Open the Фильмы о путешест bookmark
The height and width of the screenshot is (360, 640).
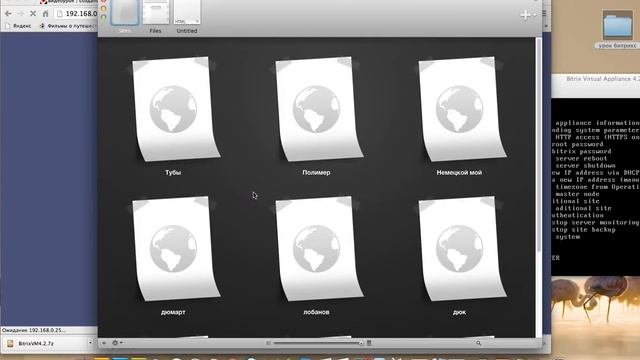[x=67, y=26]
